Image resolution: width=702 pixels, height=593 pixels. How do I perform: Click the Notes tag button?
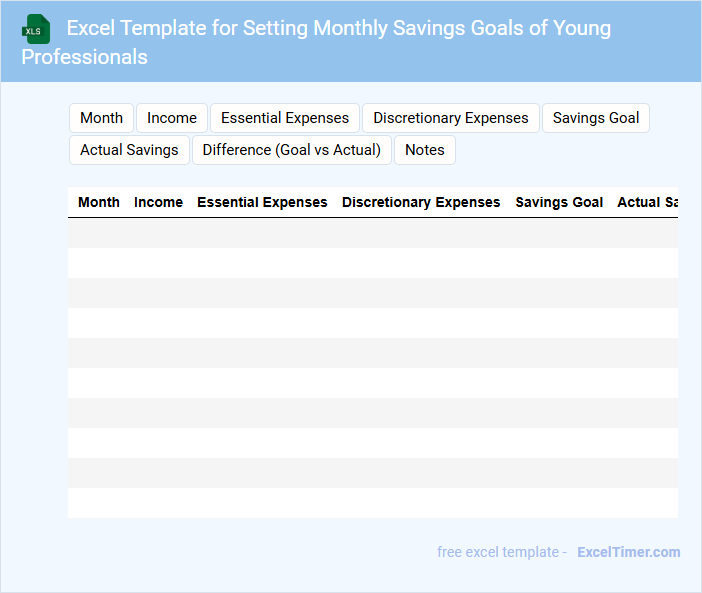point(425,150)
